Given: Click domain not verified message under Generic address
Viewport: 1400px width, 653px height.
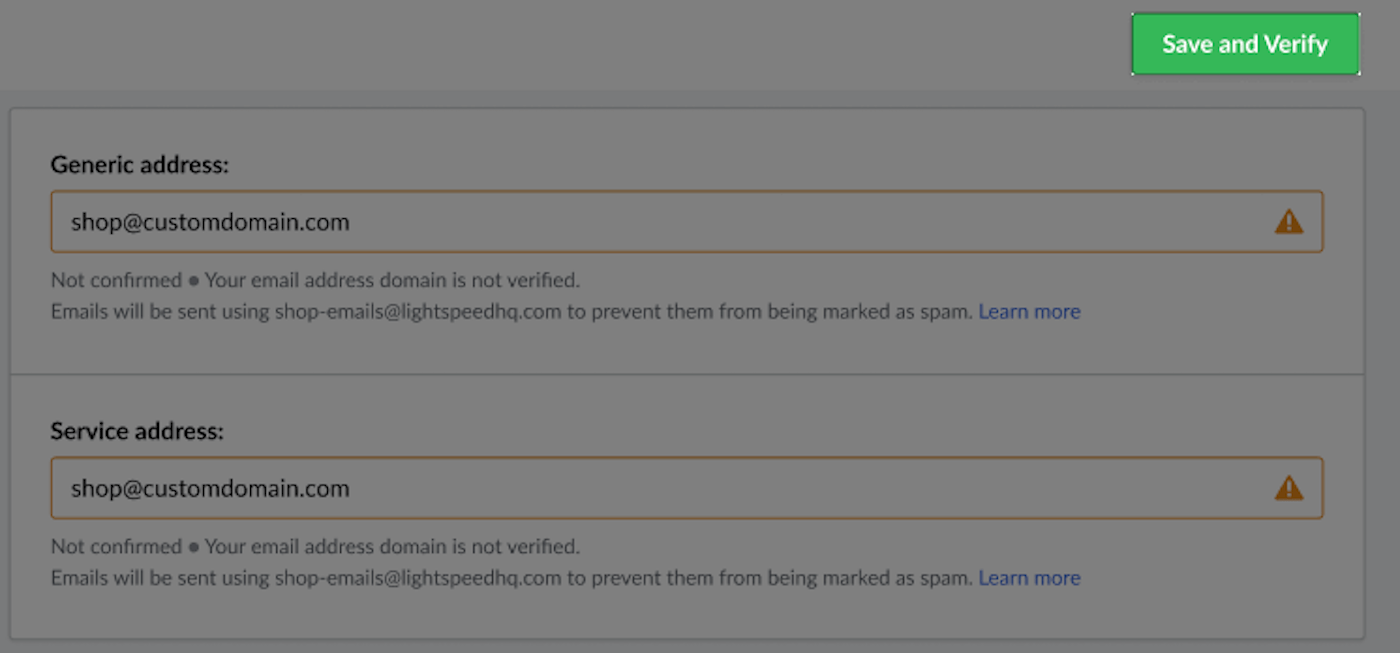Looking at the screenshot, I should [392, 280].
